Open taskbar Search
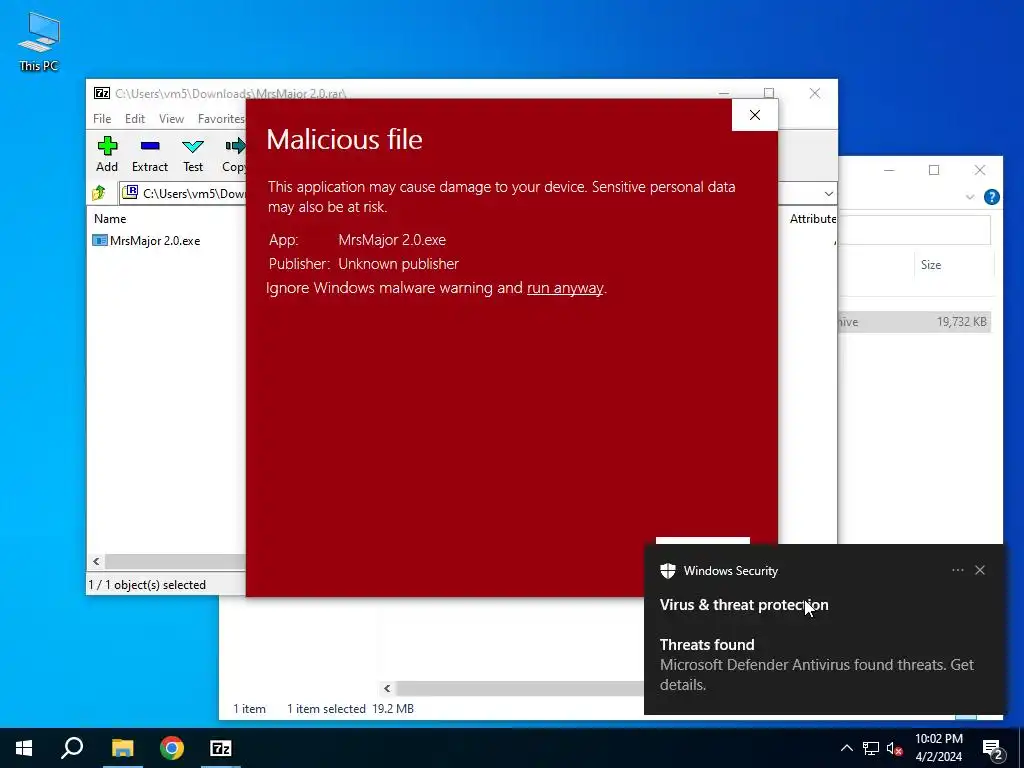The height and width of the screenshot is (768, 1024). (x=72, y=748)
